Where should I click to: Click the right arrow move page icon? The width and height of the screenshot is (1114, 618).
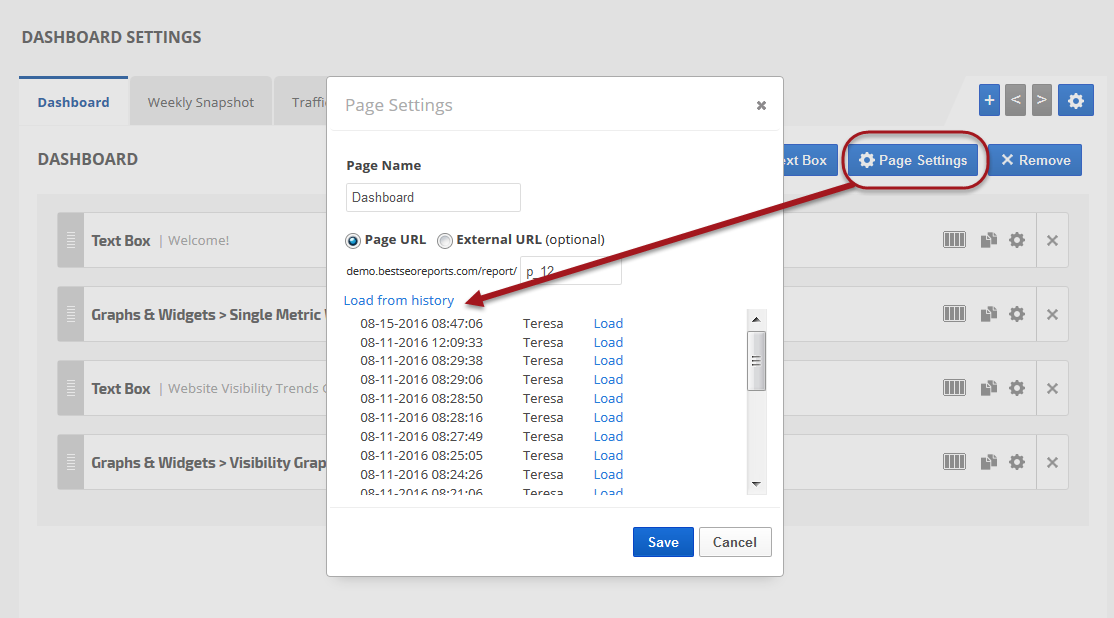(x=1041, y=100)
